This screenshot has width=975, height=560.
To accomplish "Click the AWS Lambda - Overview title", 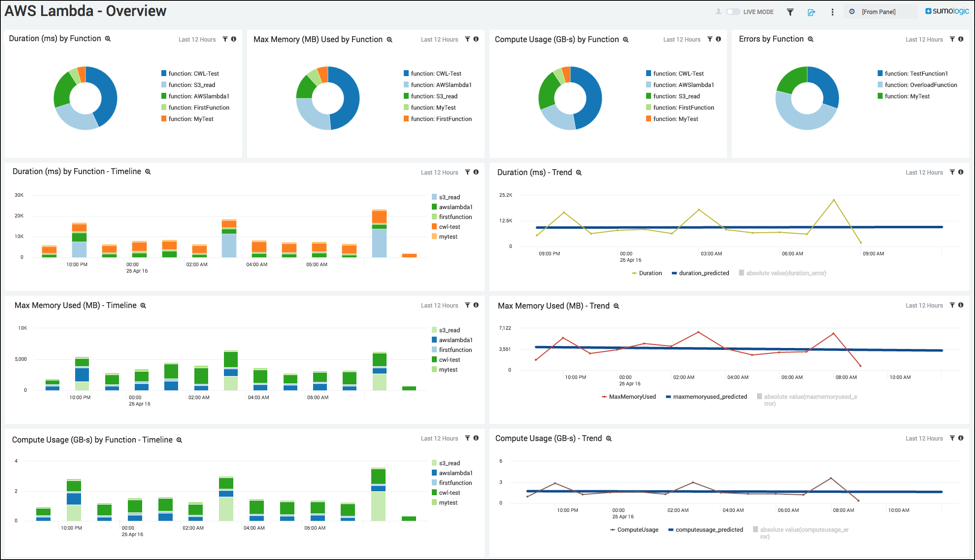I will pyautogui.click(x=86, y=11).
